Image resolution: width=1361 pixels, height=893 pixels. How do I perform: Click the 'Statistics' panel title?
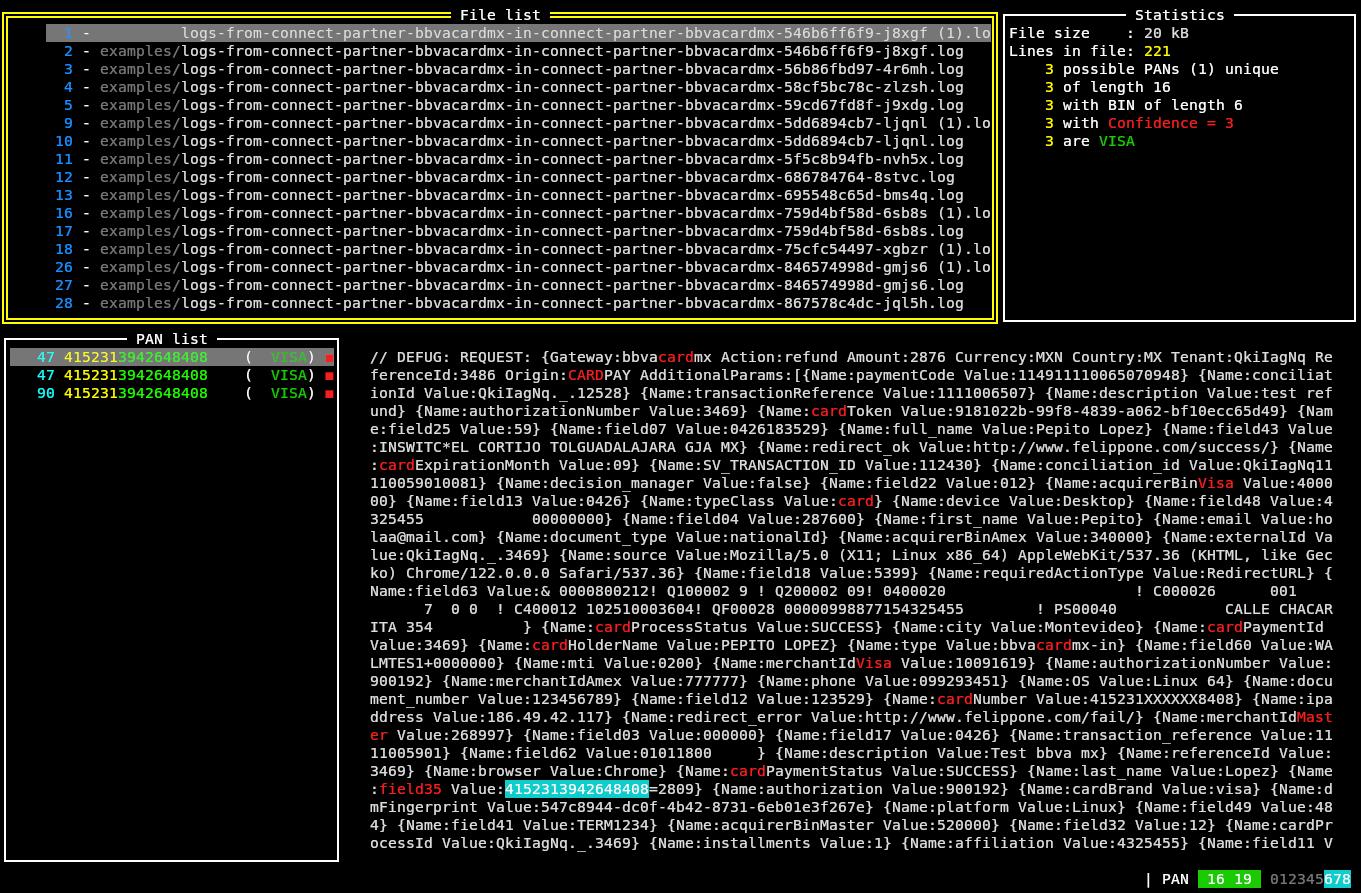[x=1180, y=15]
